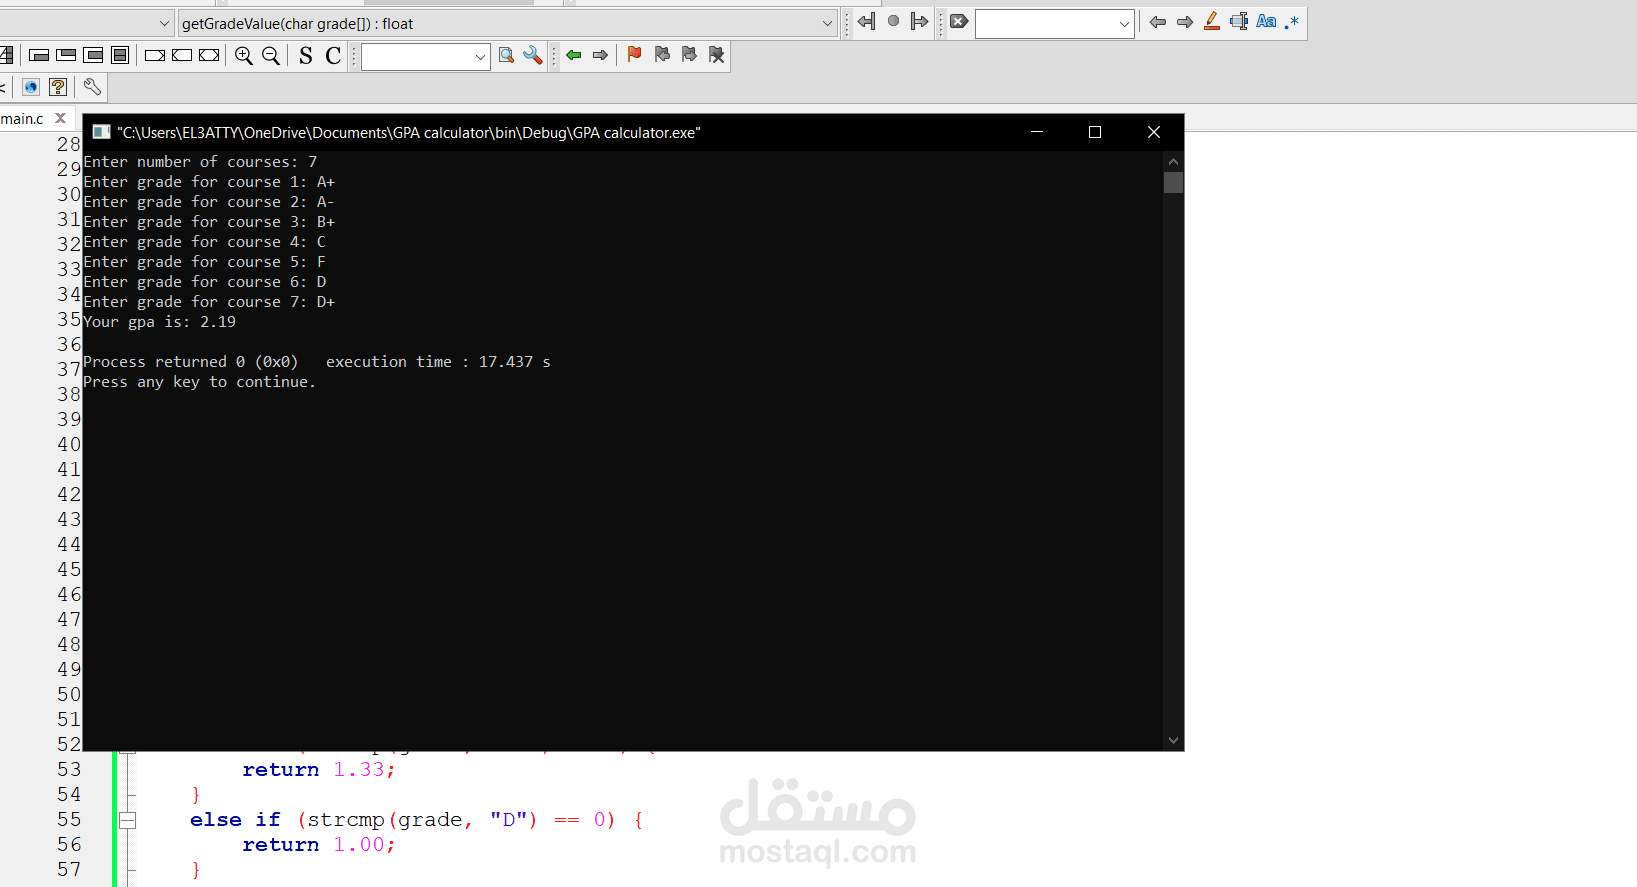Jump forward with the gray right arrow
This screenshot has height=887, width=1637.
tap(600, 56)
